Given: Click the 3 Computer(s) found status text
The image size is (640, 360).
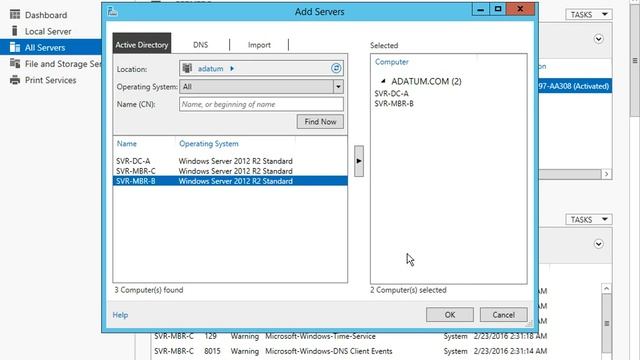Looking at the screenshot, I should (x=149, y=290).
